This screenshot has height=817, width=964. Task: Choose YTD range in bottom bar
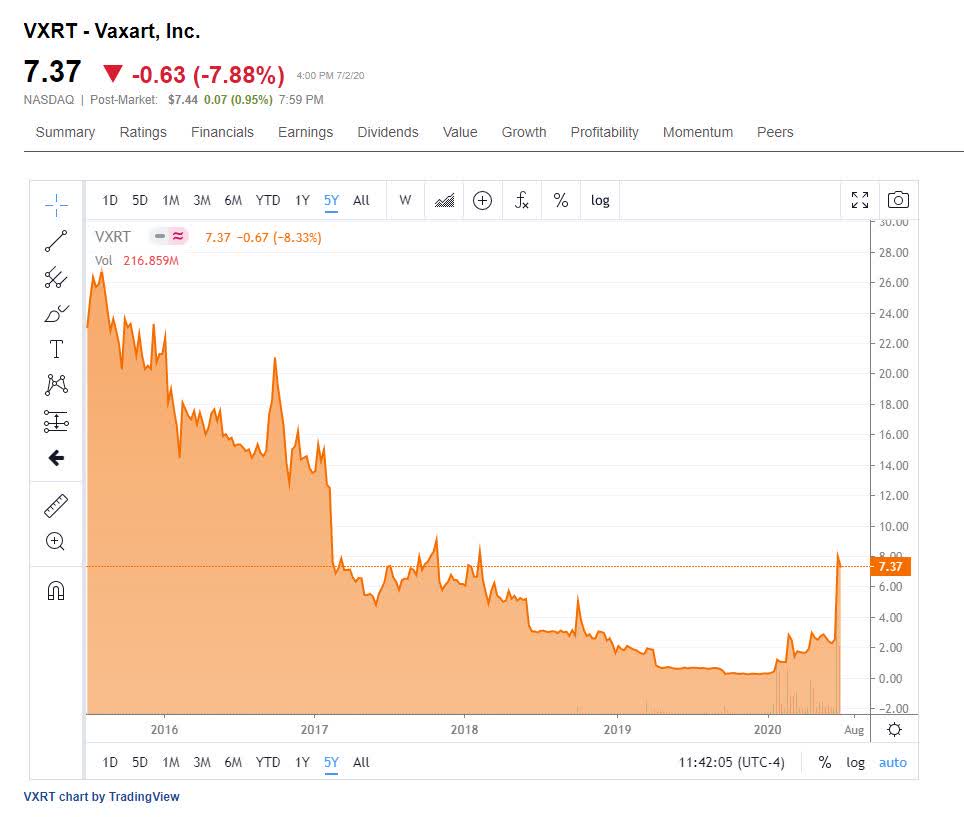pyautogui.click(x=268, y=762)
